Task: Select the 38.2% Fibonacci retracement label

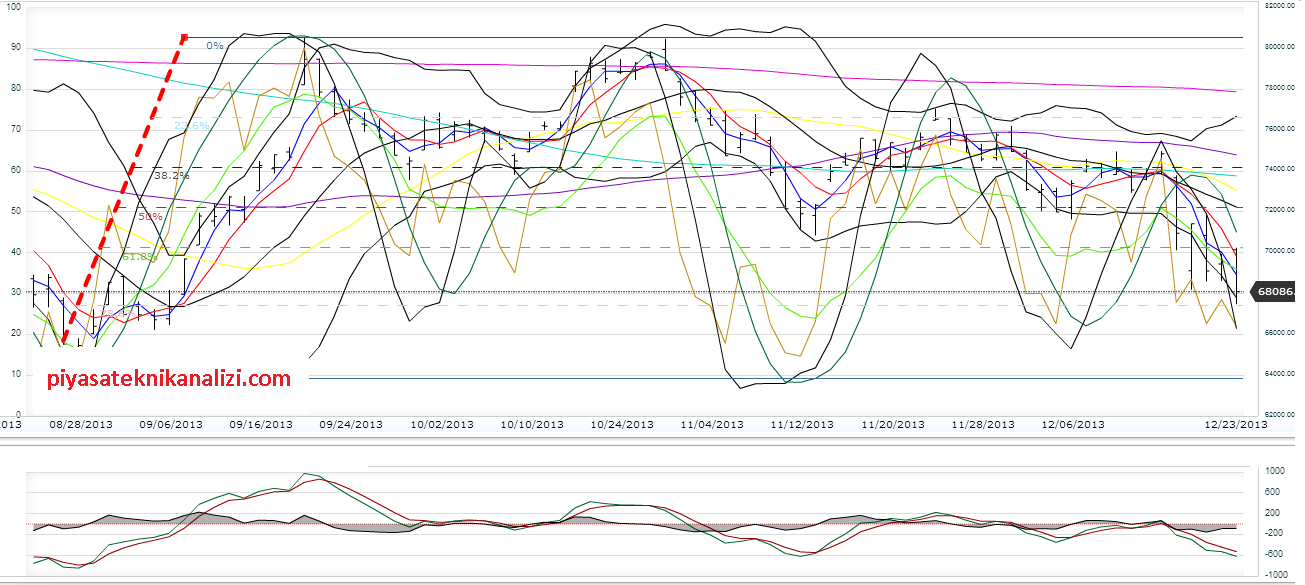Action: click(171, 174)
